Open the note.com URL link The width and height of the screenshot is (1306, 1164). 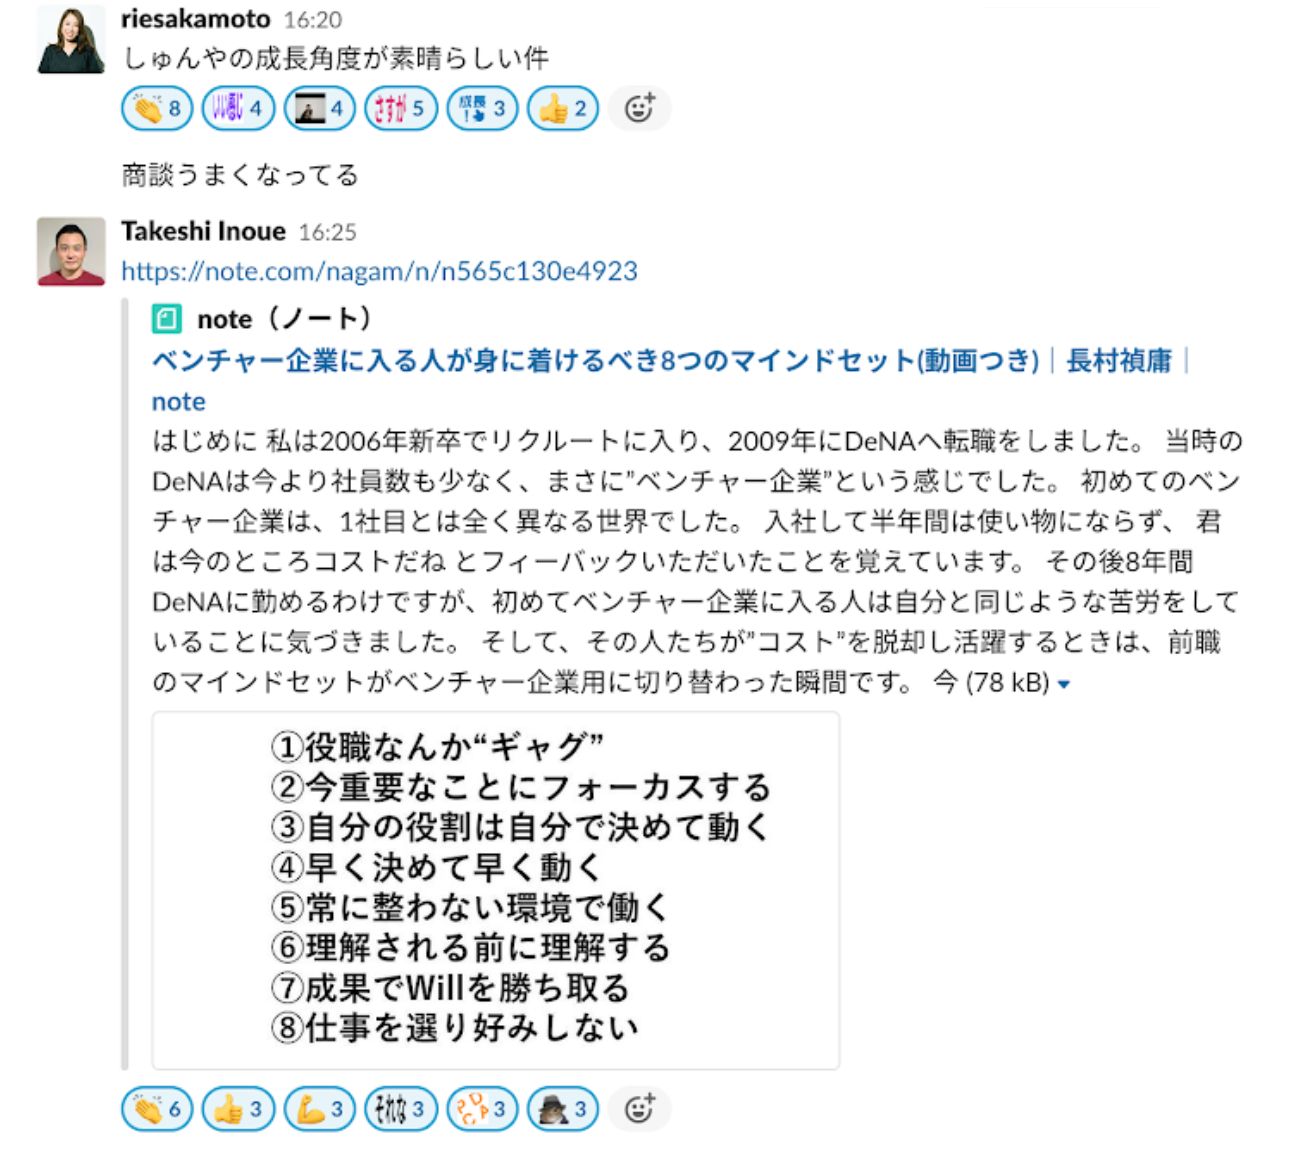click(x=379, y=271)
